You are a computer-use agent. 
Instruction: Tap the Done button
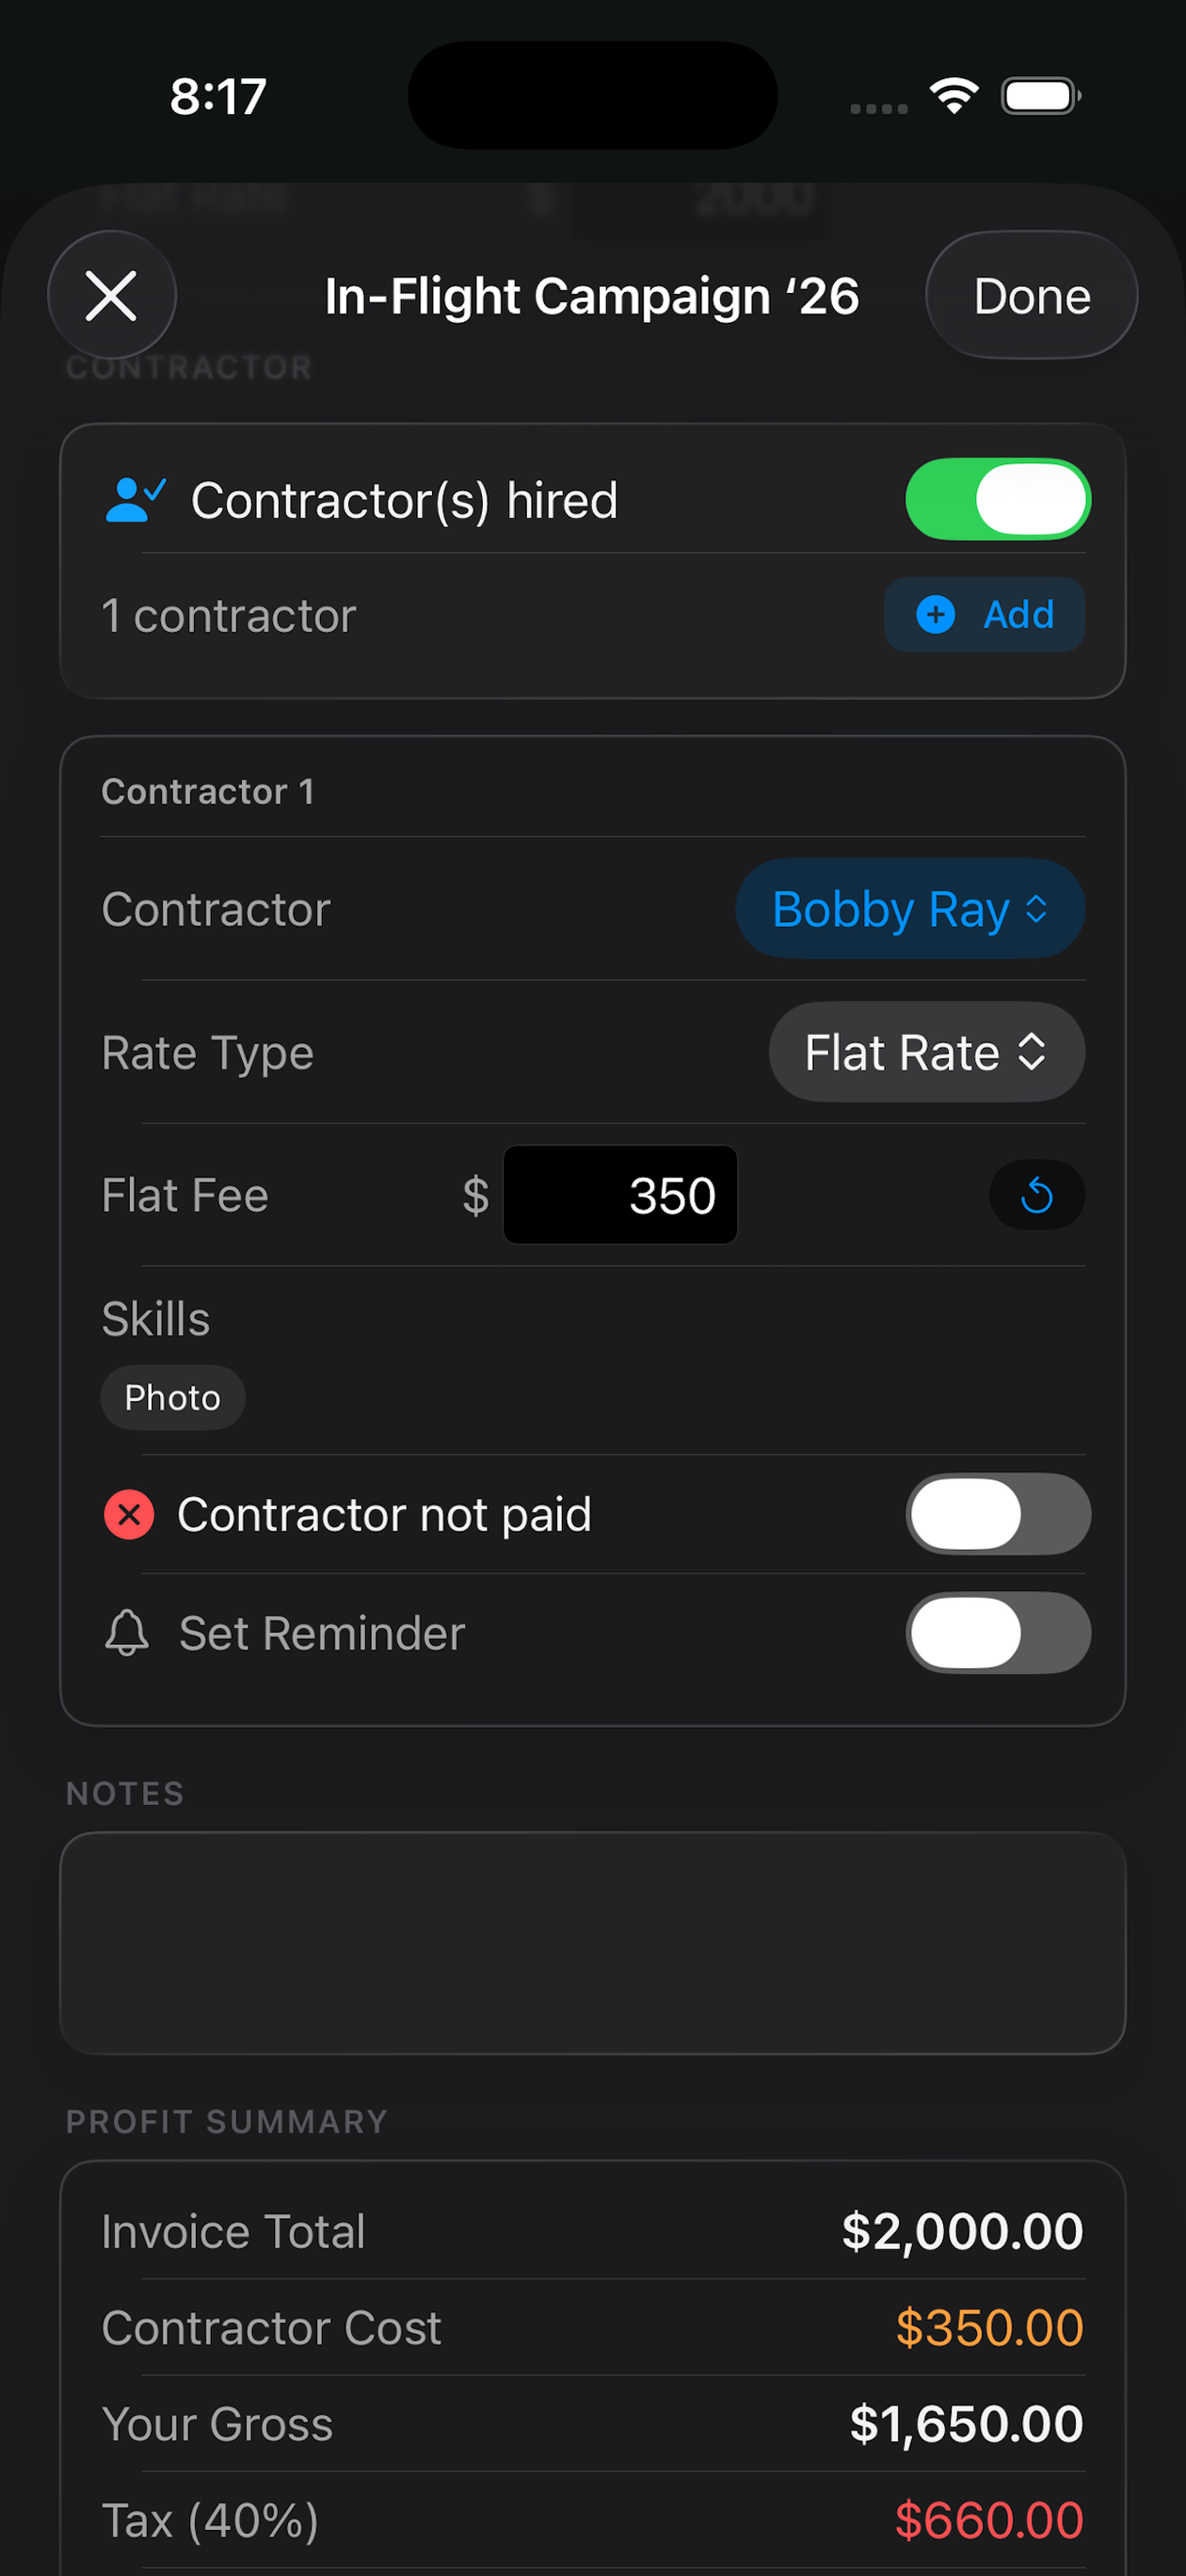pos(1031,296)
